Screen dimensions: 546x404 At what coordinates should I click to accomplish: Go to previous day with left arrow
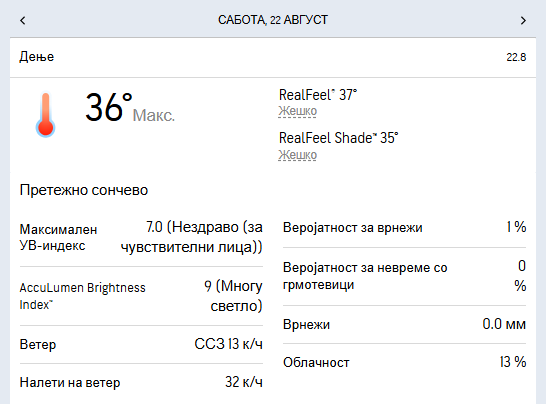pos(23,21)
